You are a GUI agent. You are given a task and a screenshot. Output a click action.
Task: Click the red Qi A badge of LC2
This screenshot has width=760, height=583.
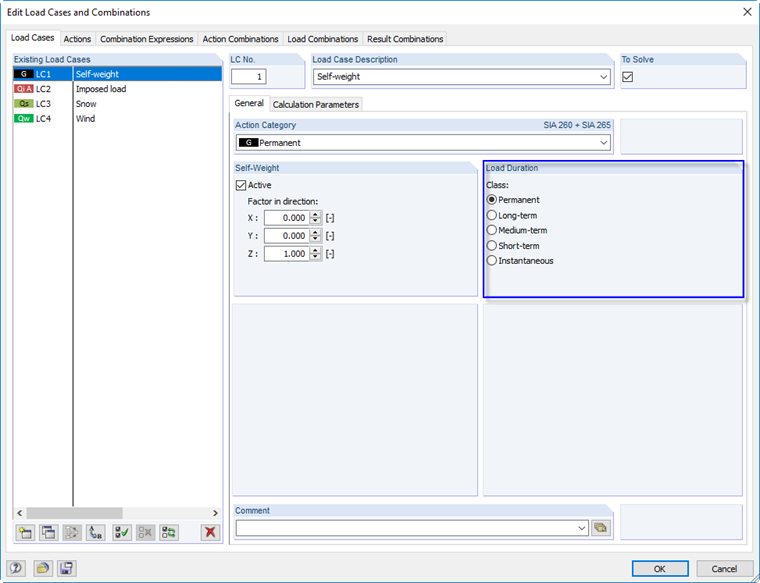[24, 89]
